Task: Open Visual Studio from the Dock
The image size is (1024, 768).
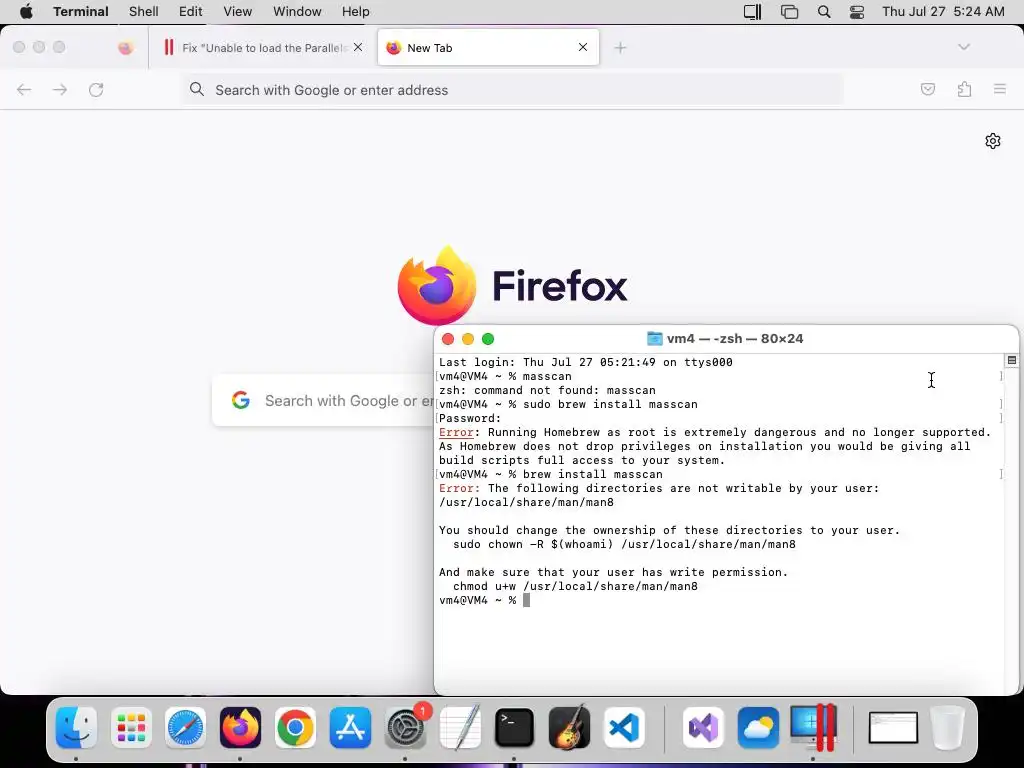Action: pyautogui.click(x=703, y=728)
